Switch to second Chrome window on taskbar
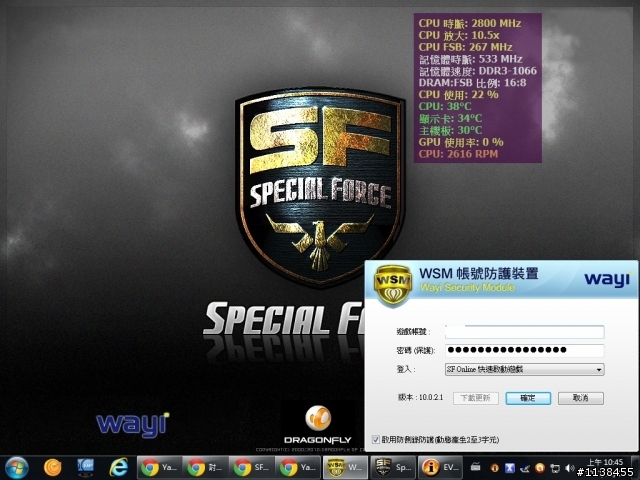Image resolution: width=640 pixels, height=480 pixels. click(206, 468)
